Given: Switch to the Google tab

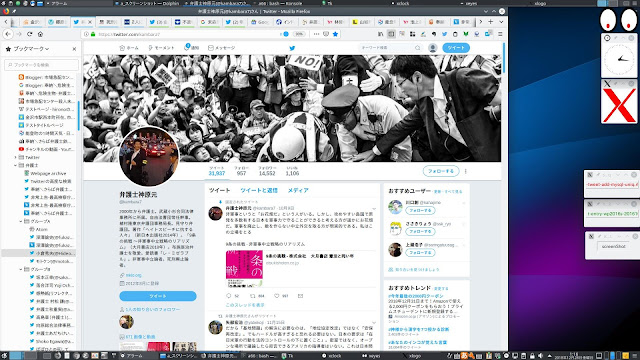Looking at the screenshot, I should [260, 22].
